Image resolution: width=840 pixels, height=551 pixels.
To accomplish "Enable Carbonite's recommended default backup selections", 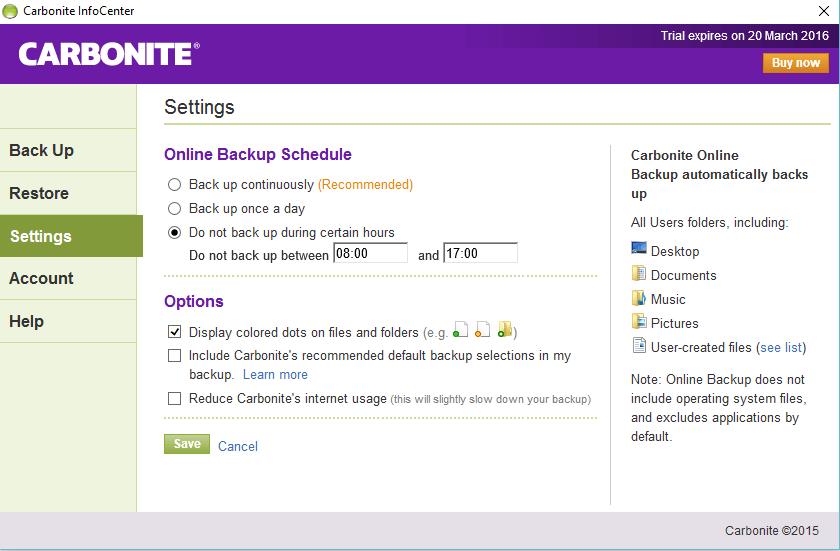I will coord(174,356).
